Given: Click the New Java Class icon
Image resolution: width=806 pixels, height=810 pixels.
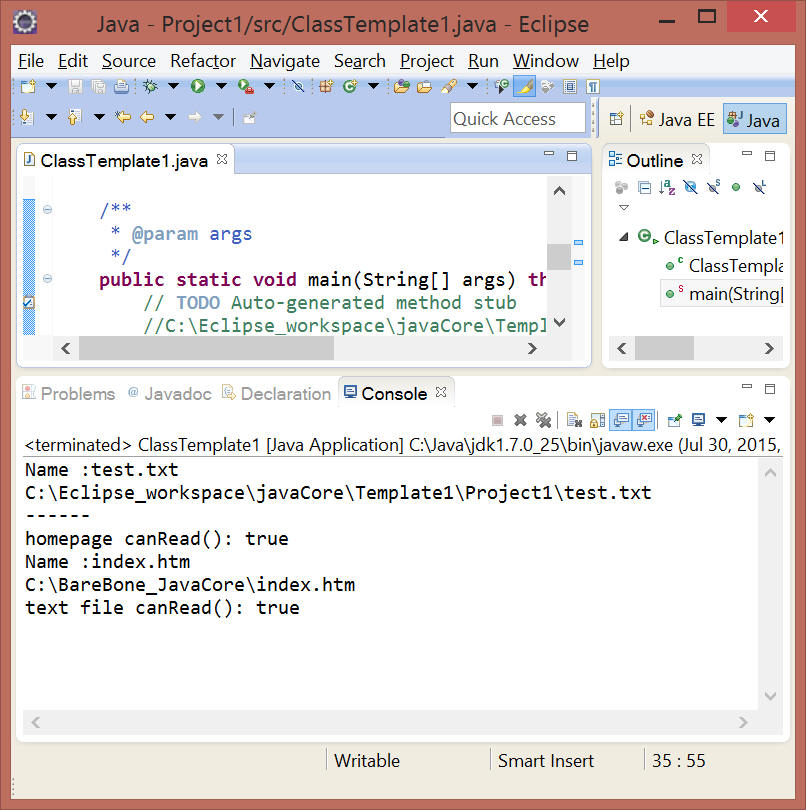Looking at the screenshot, I should point(350,86).
